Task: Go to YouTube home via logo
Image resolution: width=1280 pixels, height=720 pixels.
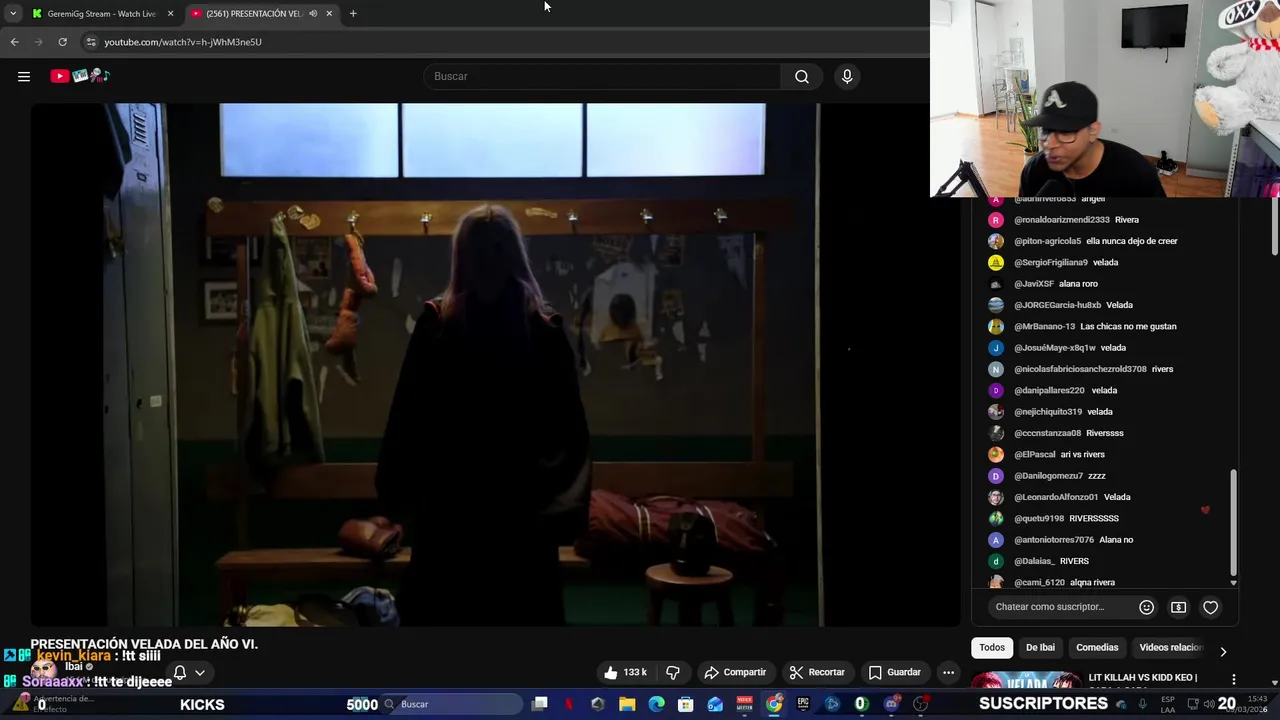Action: pyautogui.click(x=80, y=76)
